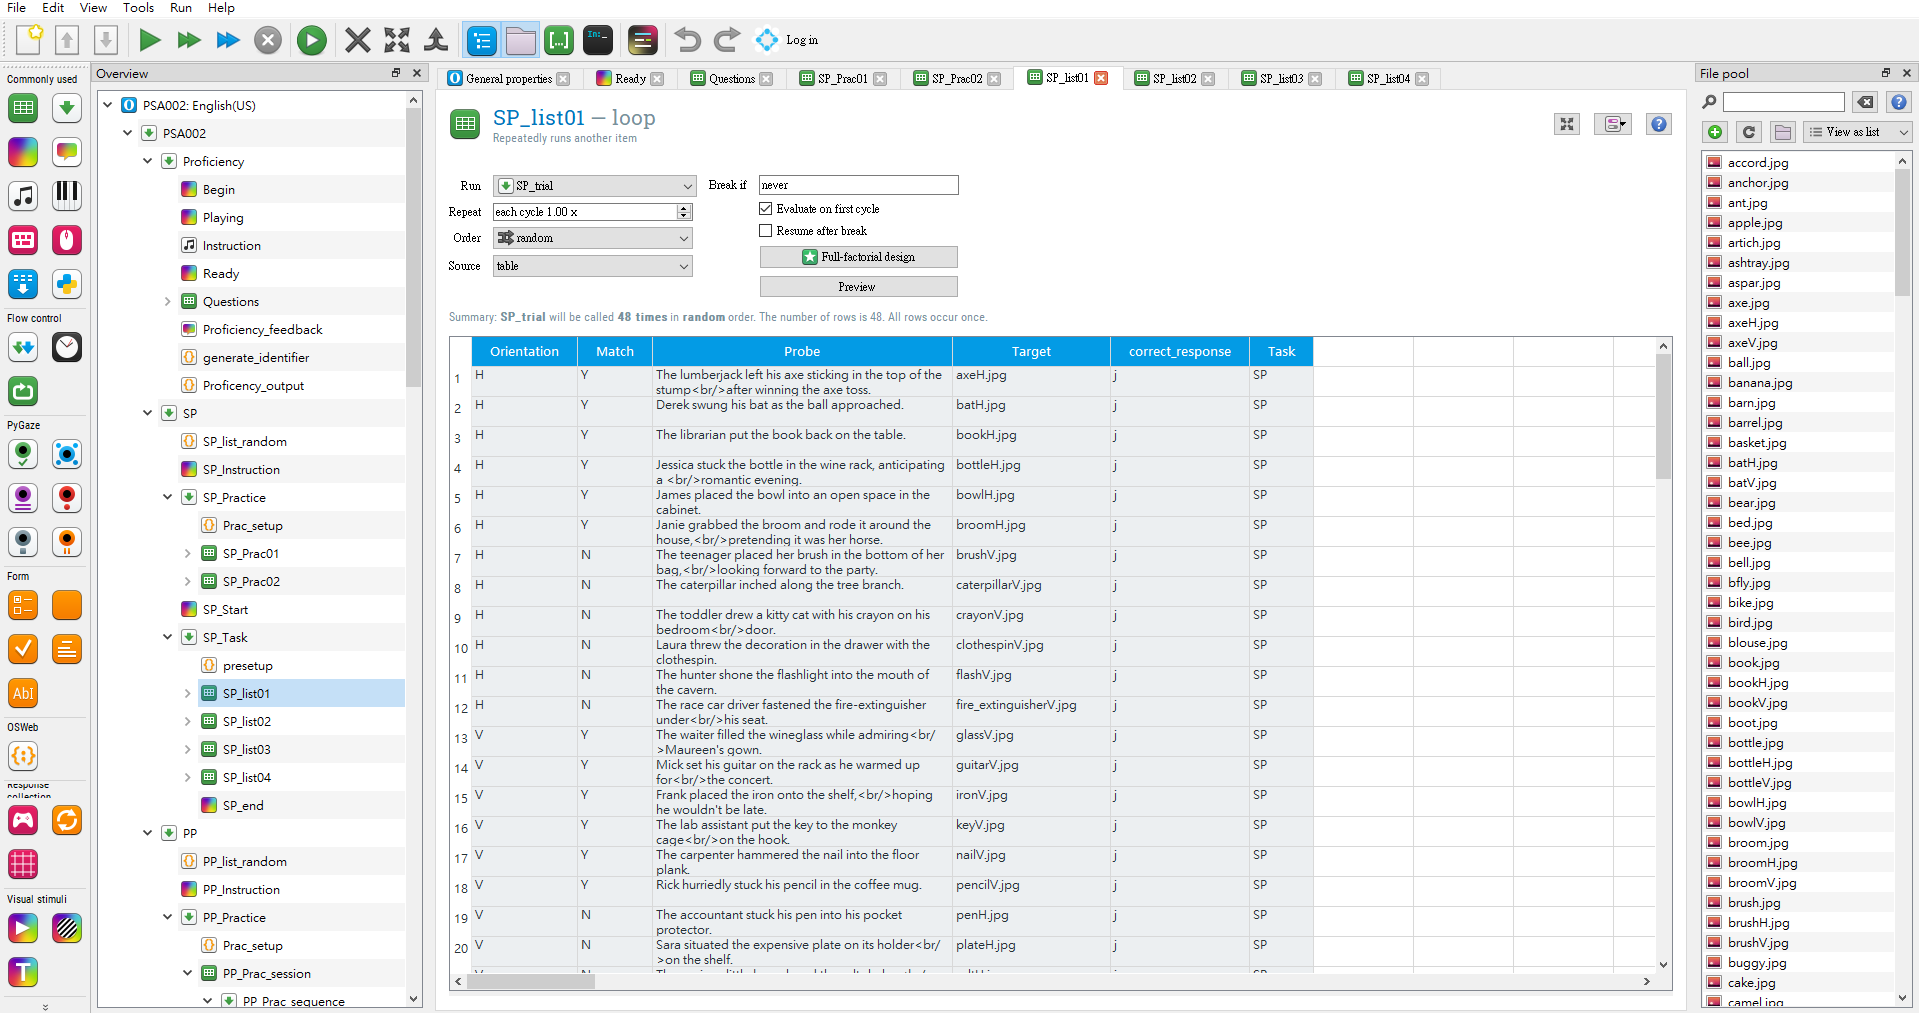
Task: Click the file pool search field
Action: pyautogui.click(x=1783, y=102)
